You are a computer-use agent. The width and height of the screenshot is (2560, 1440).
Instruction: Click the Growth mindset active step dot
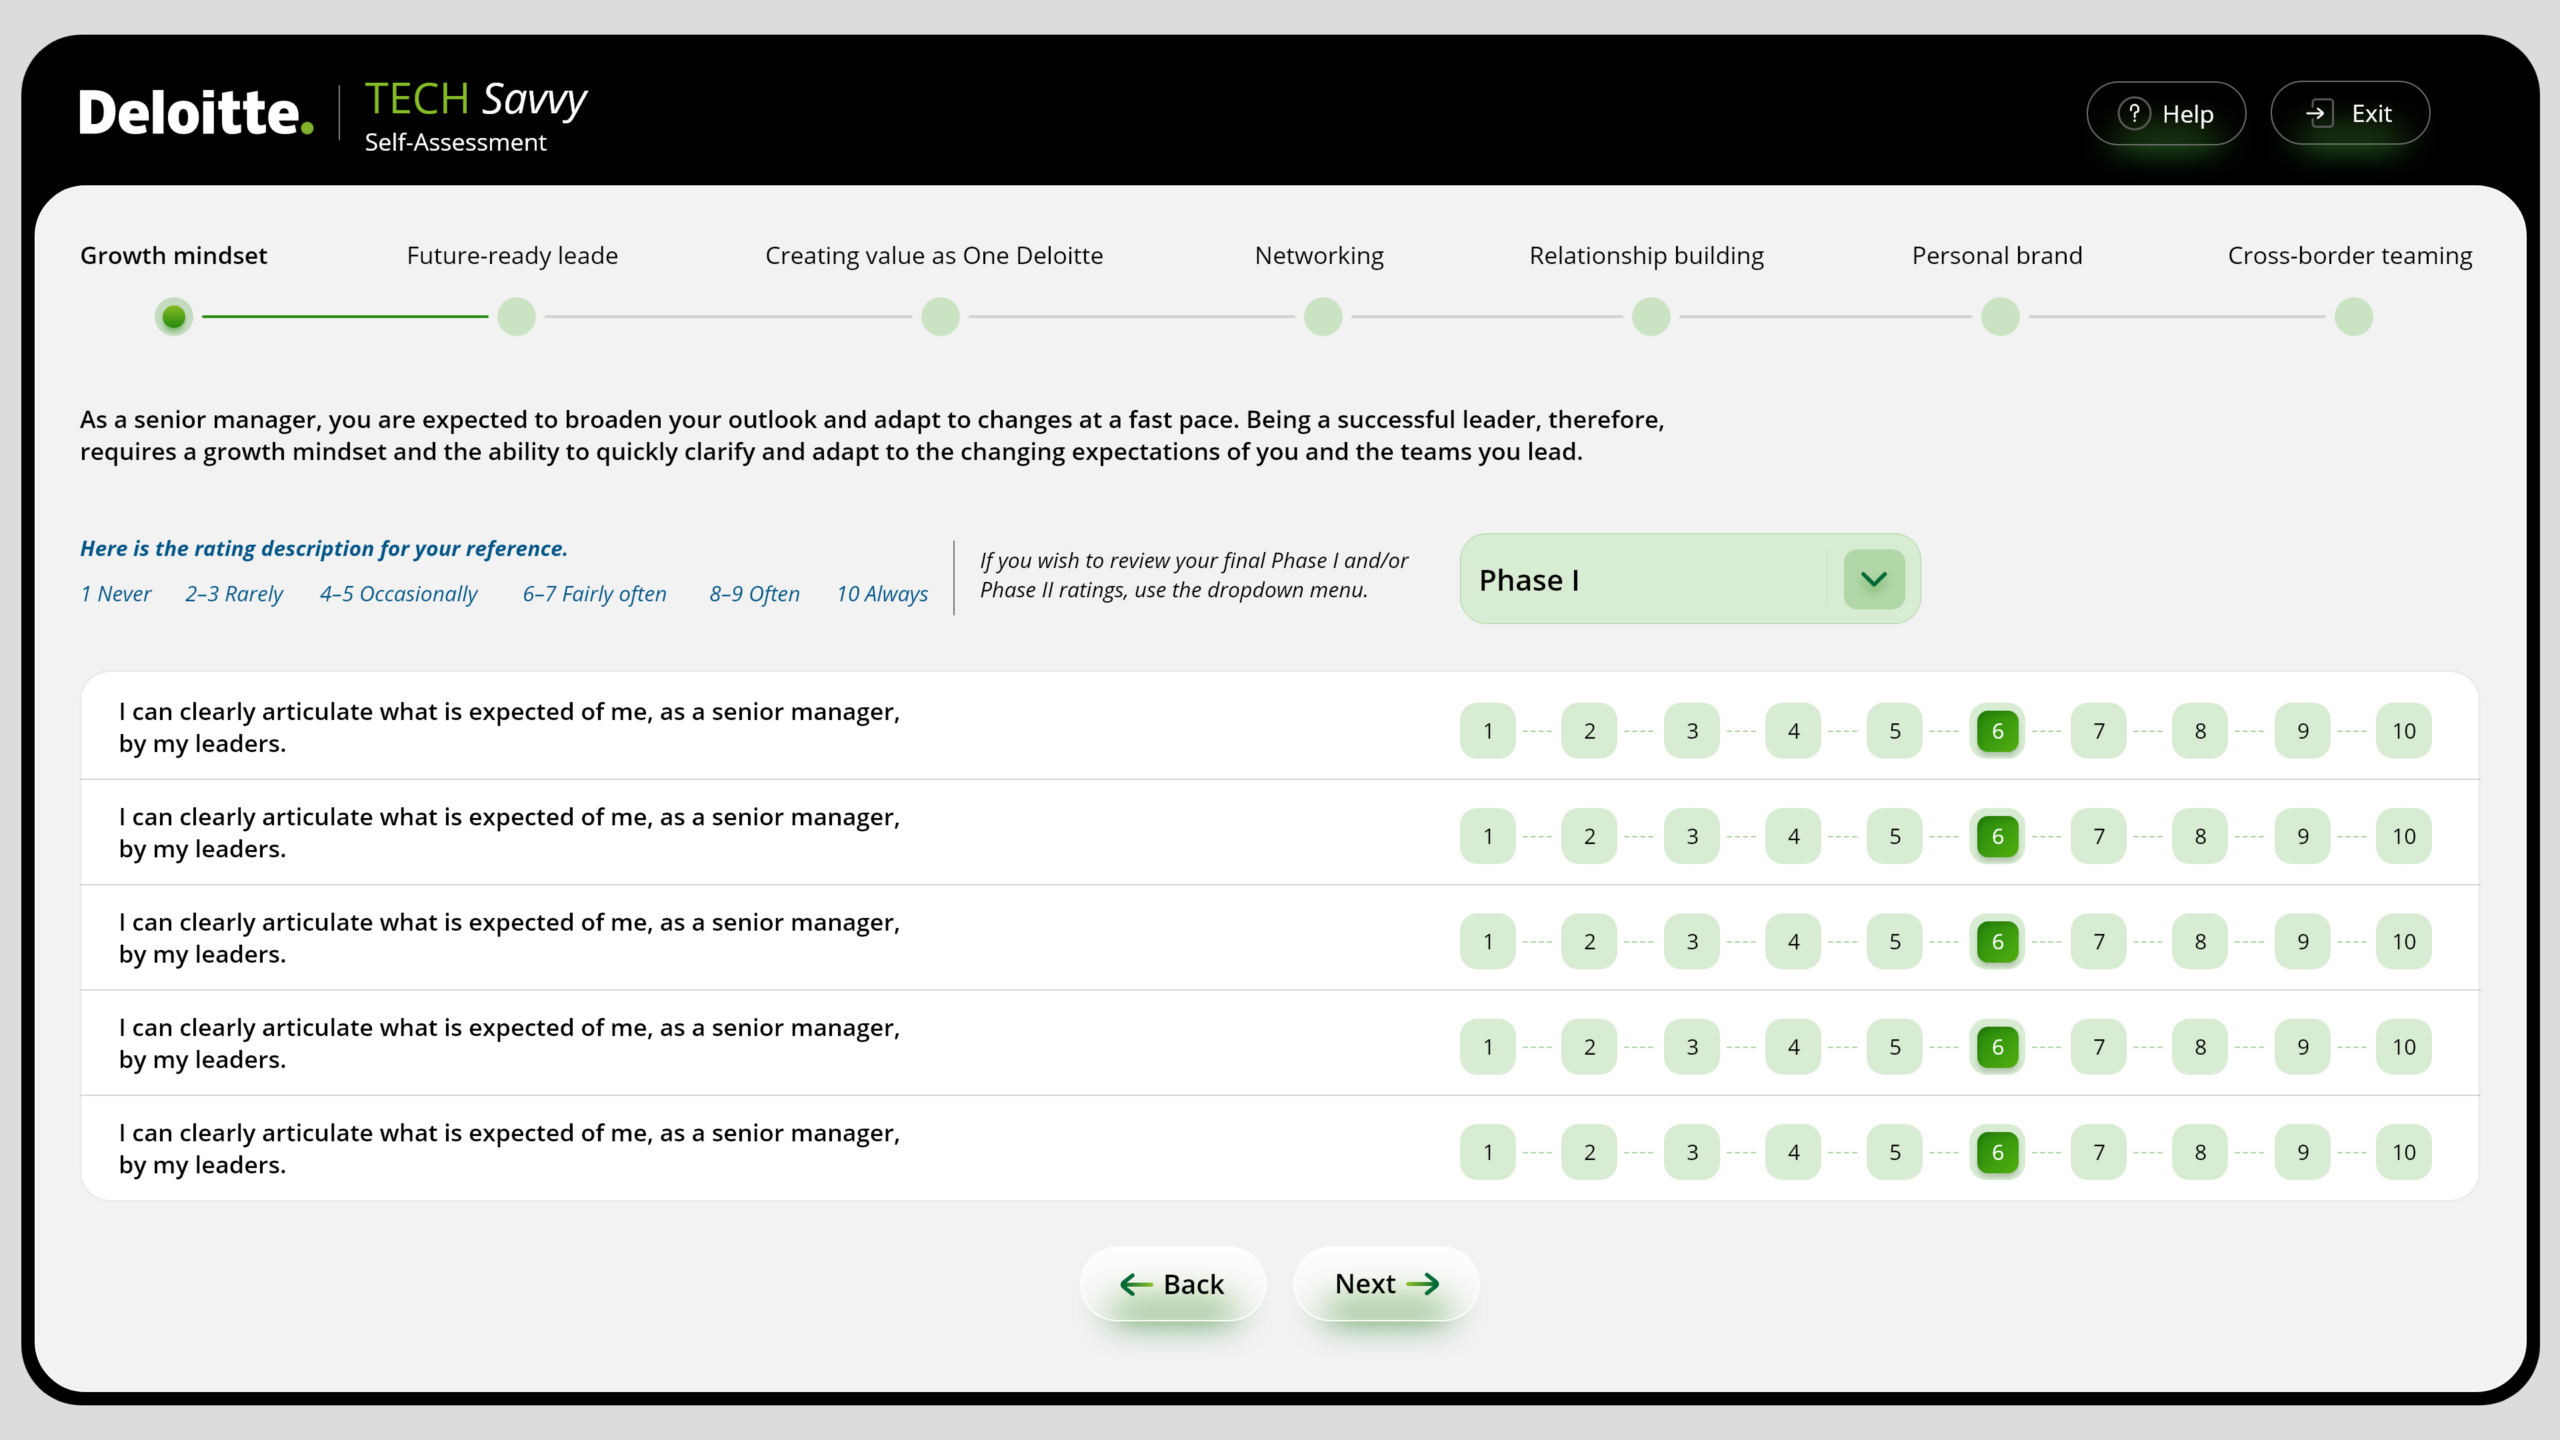[174, 317]
